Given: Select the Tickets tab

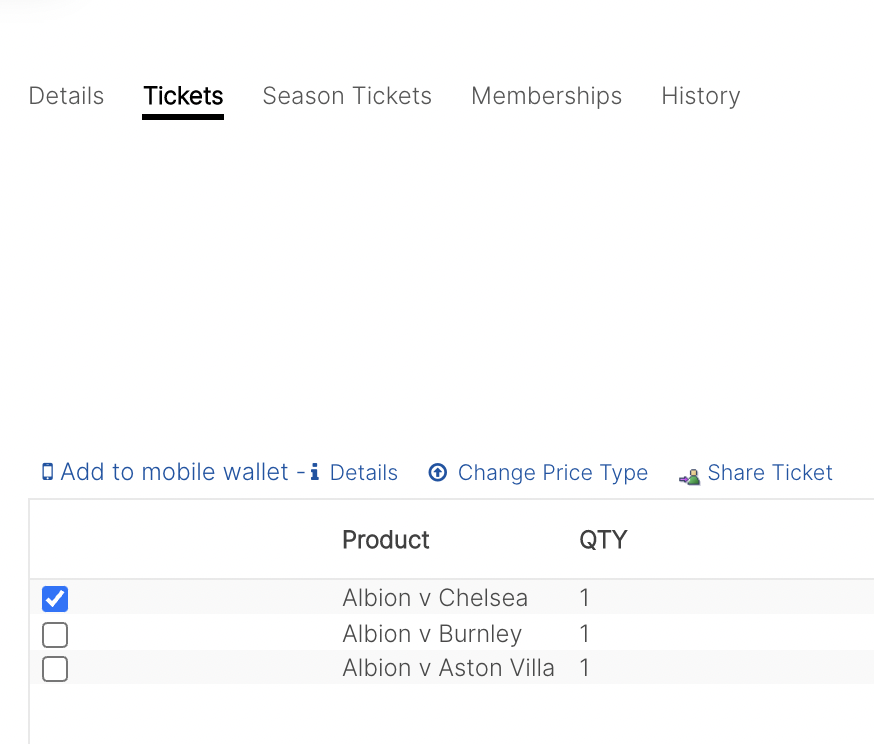Looking at the screenshot, I should pos(183,96).
